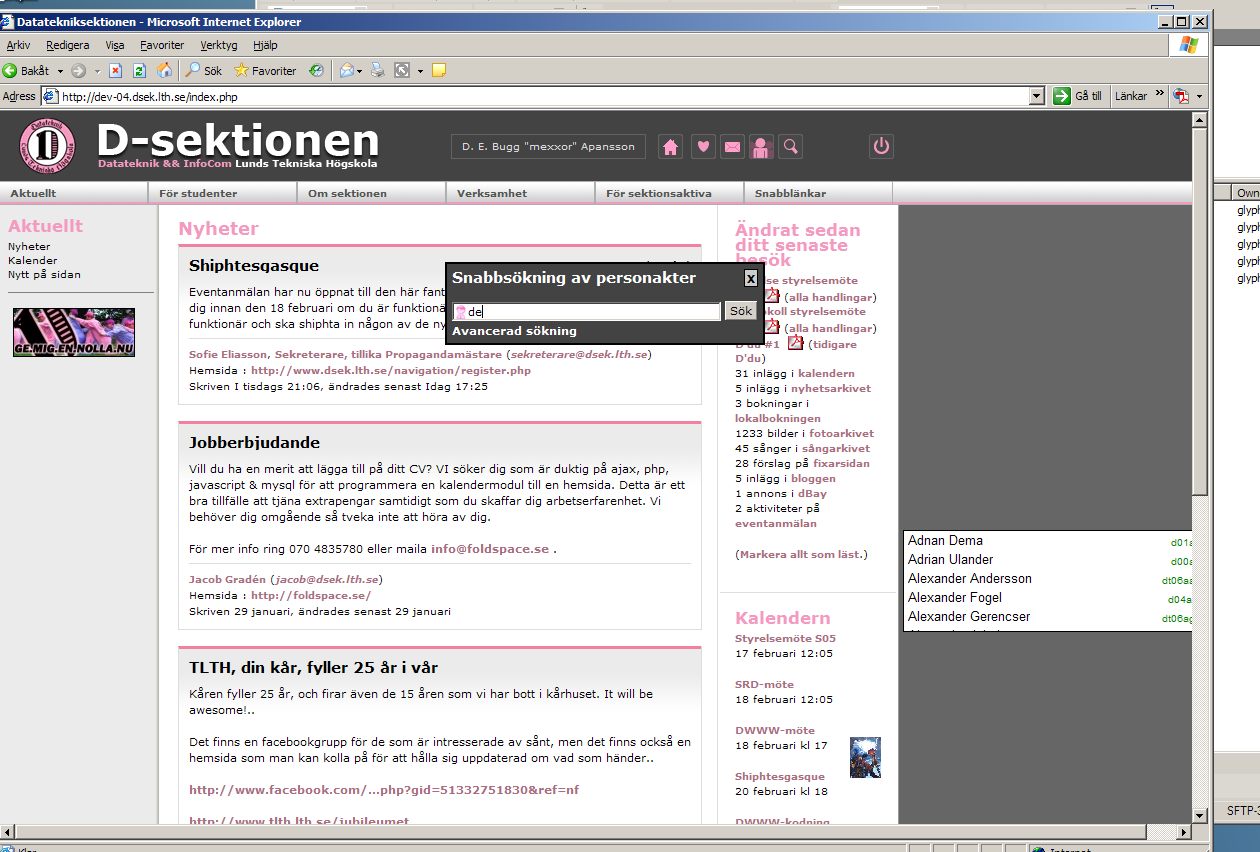Open the address bar dropdown arrow

pos(1037,96)
